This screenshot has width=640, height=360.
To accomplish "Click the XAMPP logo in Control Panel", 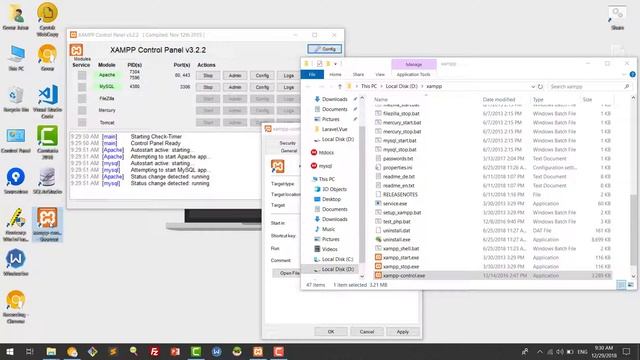I will click(x=76, y=50).
